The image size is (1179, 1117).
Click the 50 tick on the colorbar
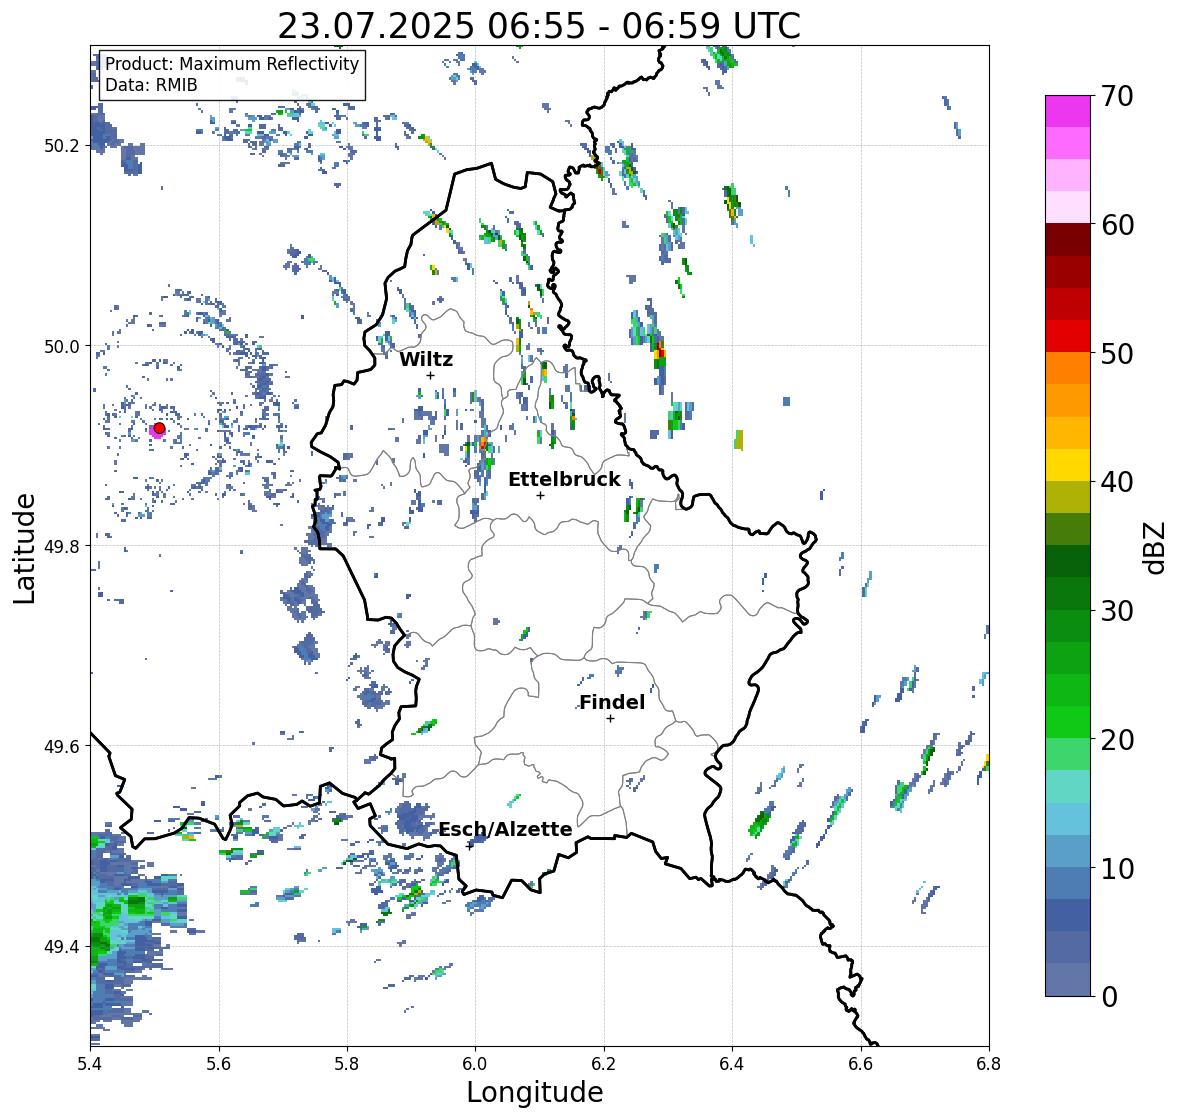(1117, 353)
